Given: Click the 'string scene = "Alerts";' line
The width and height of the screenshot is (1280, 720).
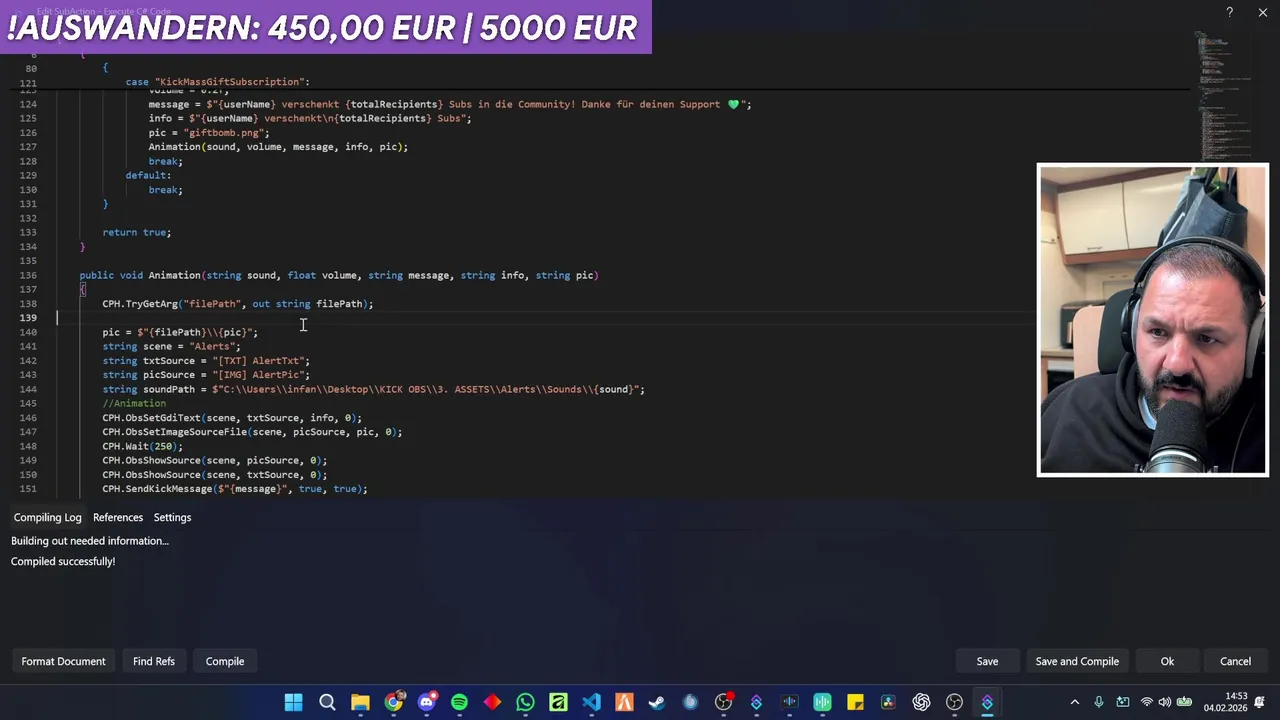Looking at the screenshot, I should coord(171,346).
